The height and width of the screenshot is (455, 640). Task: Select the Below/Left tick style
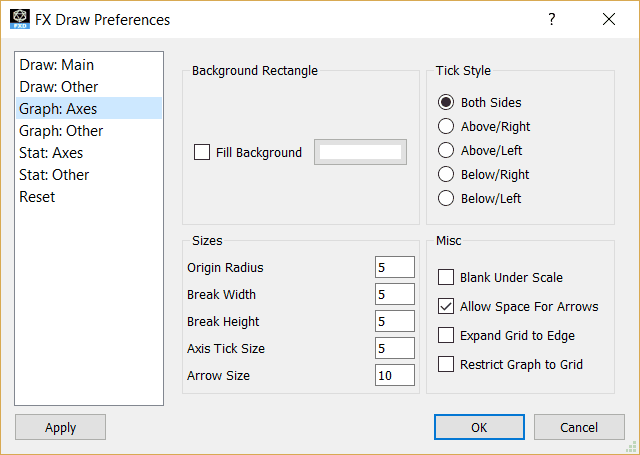[x=446, y=199]
